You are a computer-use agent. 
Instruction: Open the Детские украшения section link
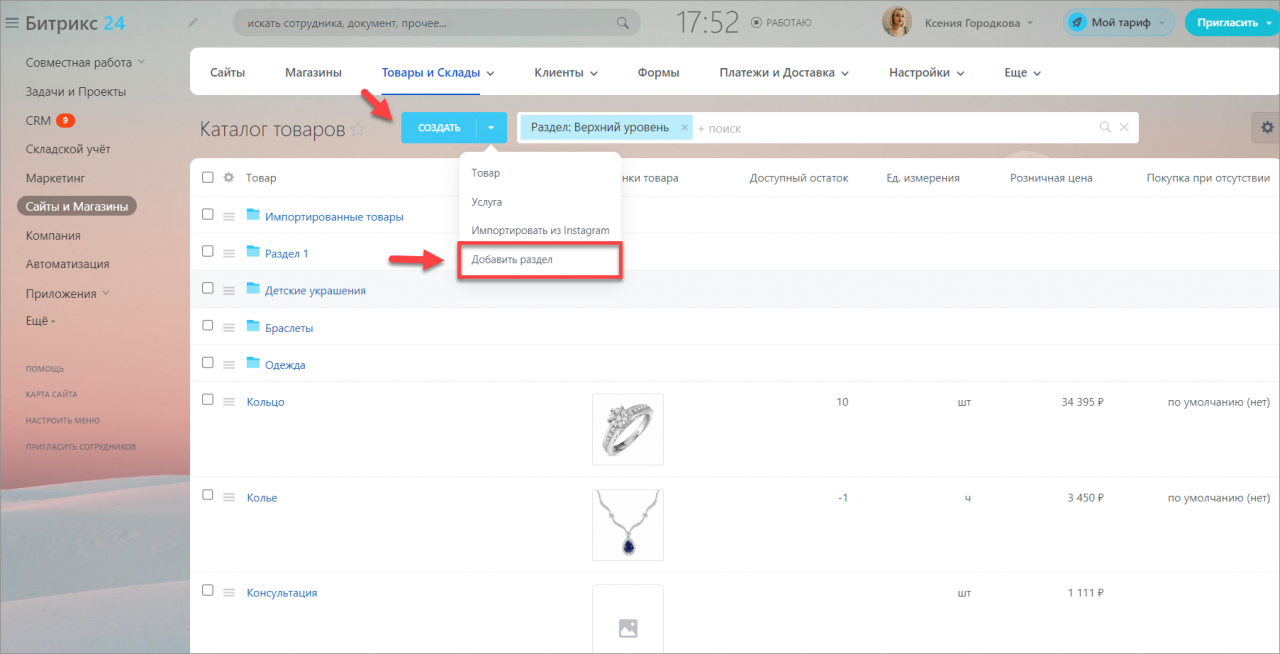pyautogui.click(x=315, y=291)
